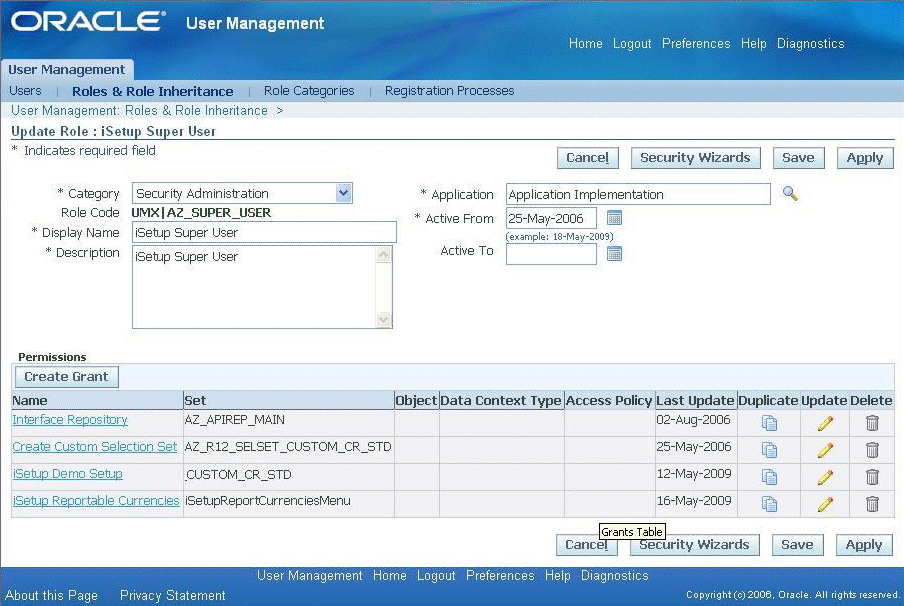Click the Create Grant button
Screen dimensions: 904x606
tap(66, 377)
